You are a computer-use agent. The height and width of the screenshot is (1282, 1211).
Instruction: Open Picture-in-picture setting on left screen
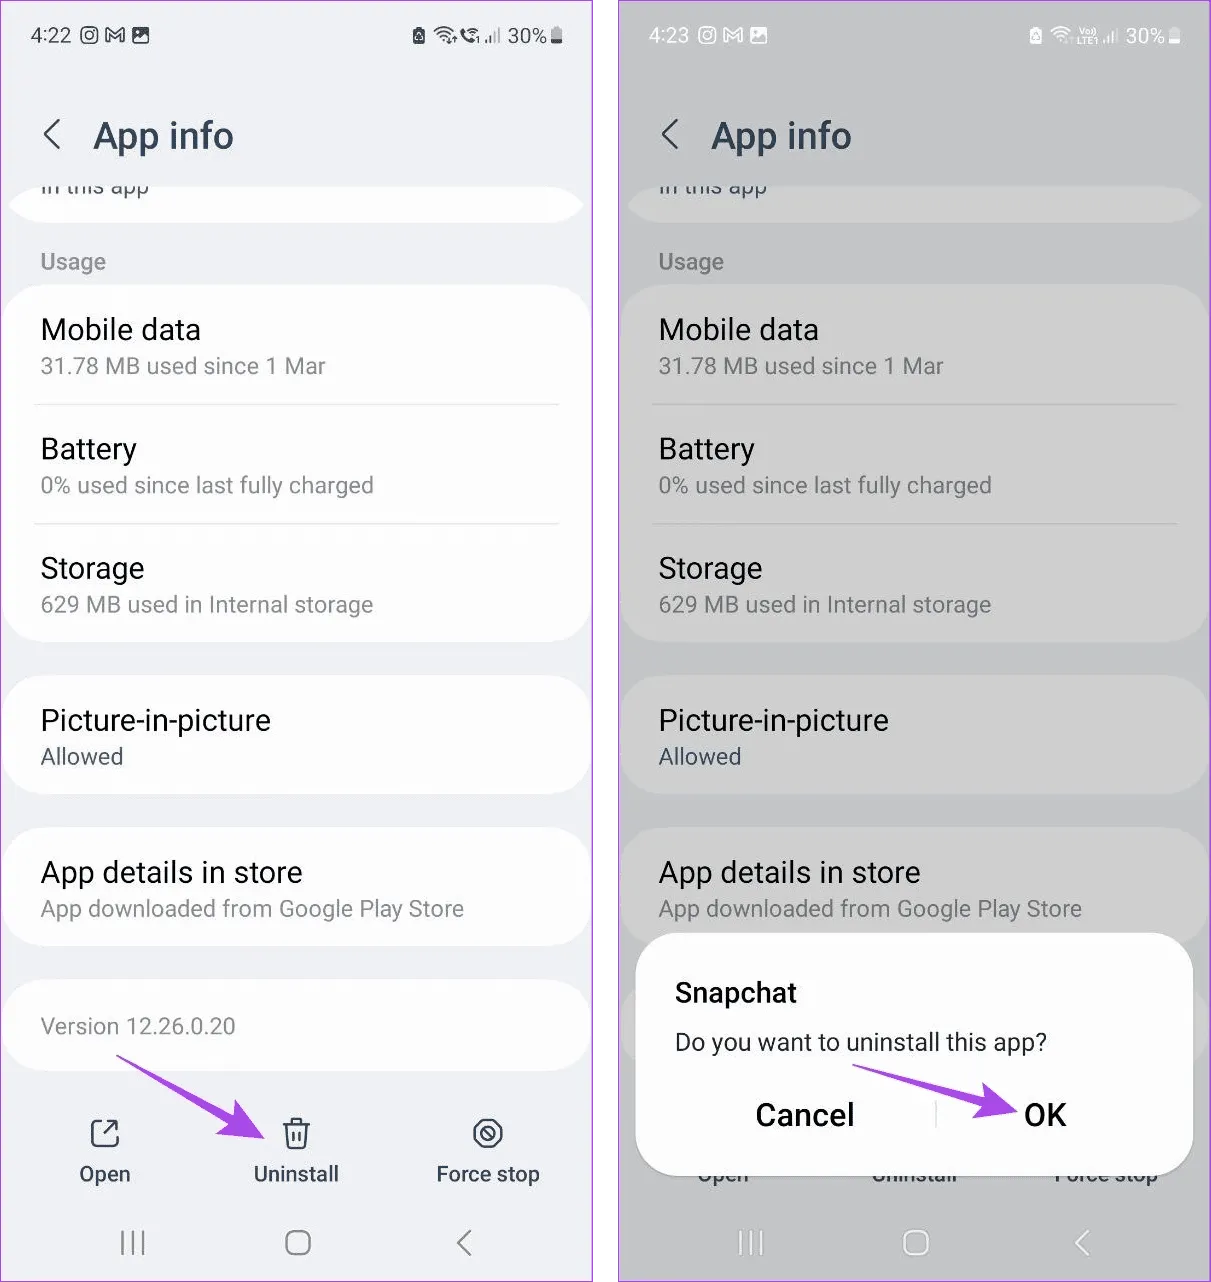(x=297, y=736)
